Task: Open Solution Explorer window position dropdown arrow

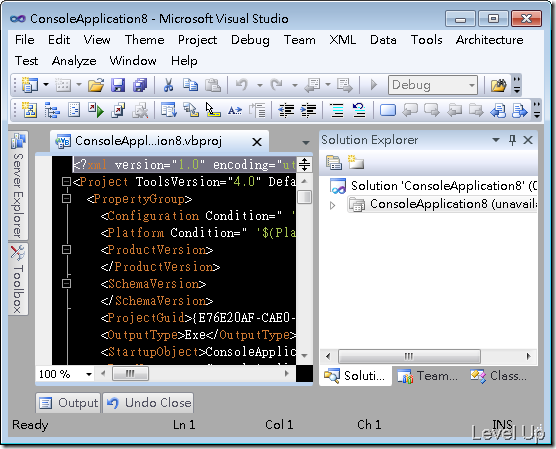Action: click(x=496, y=140)
